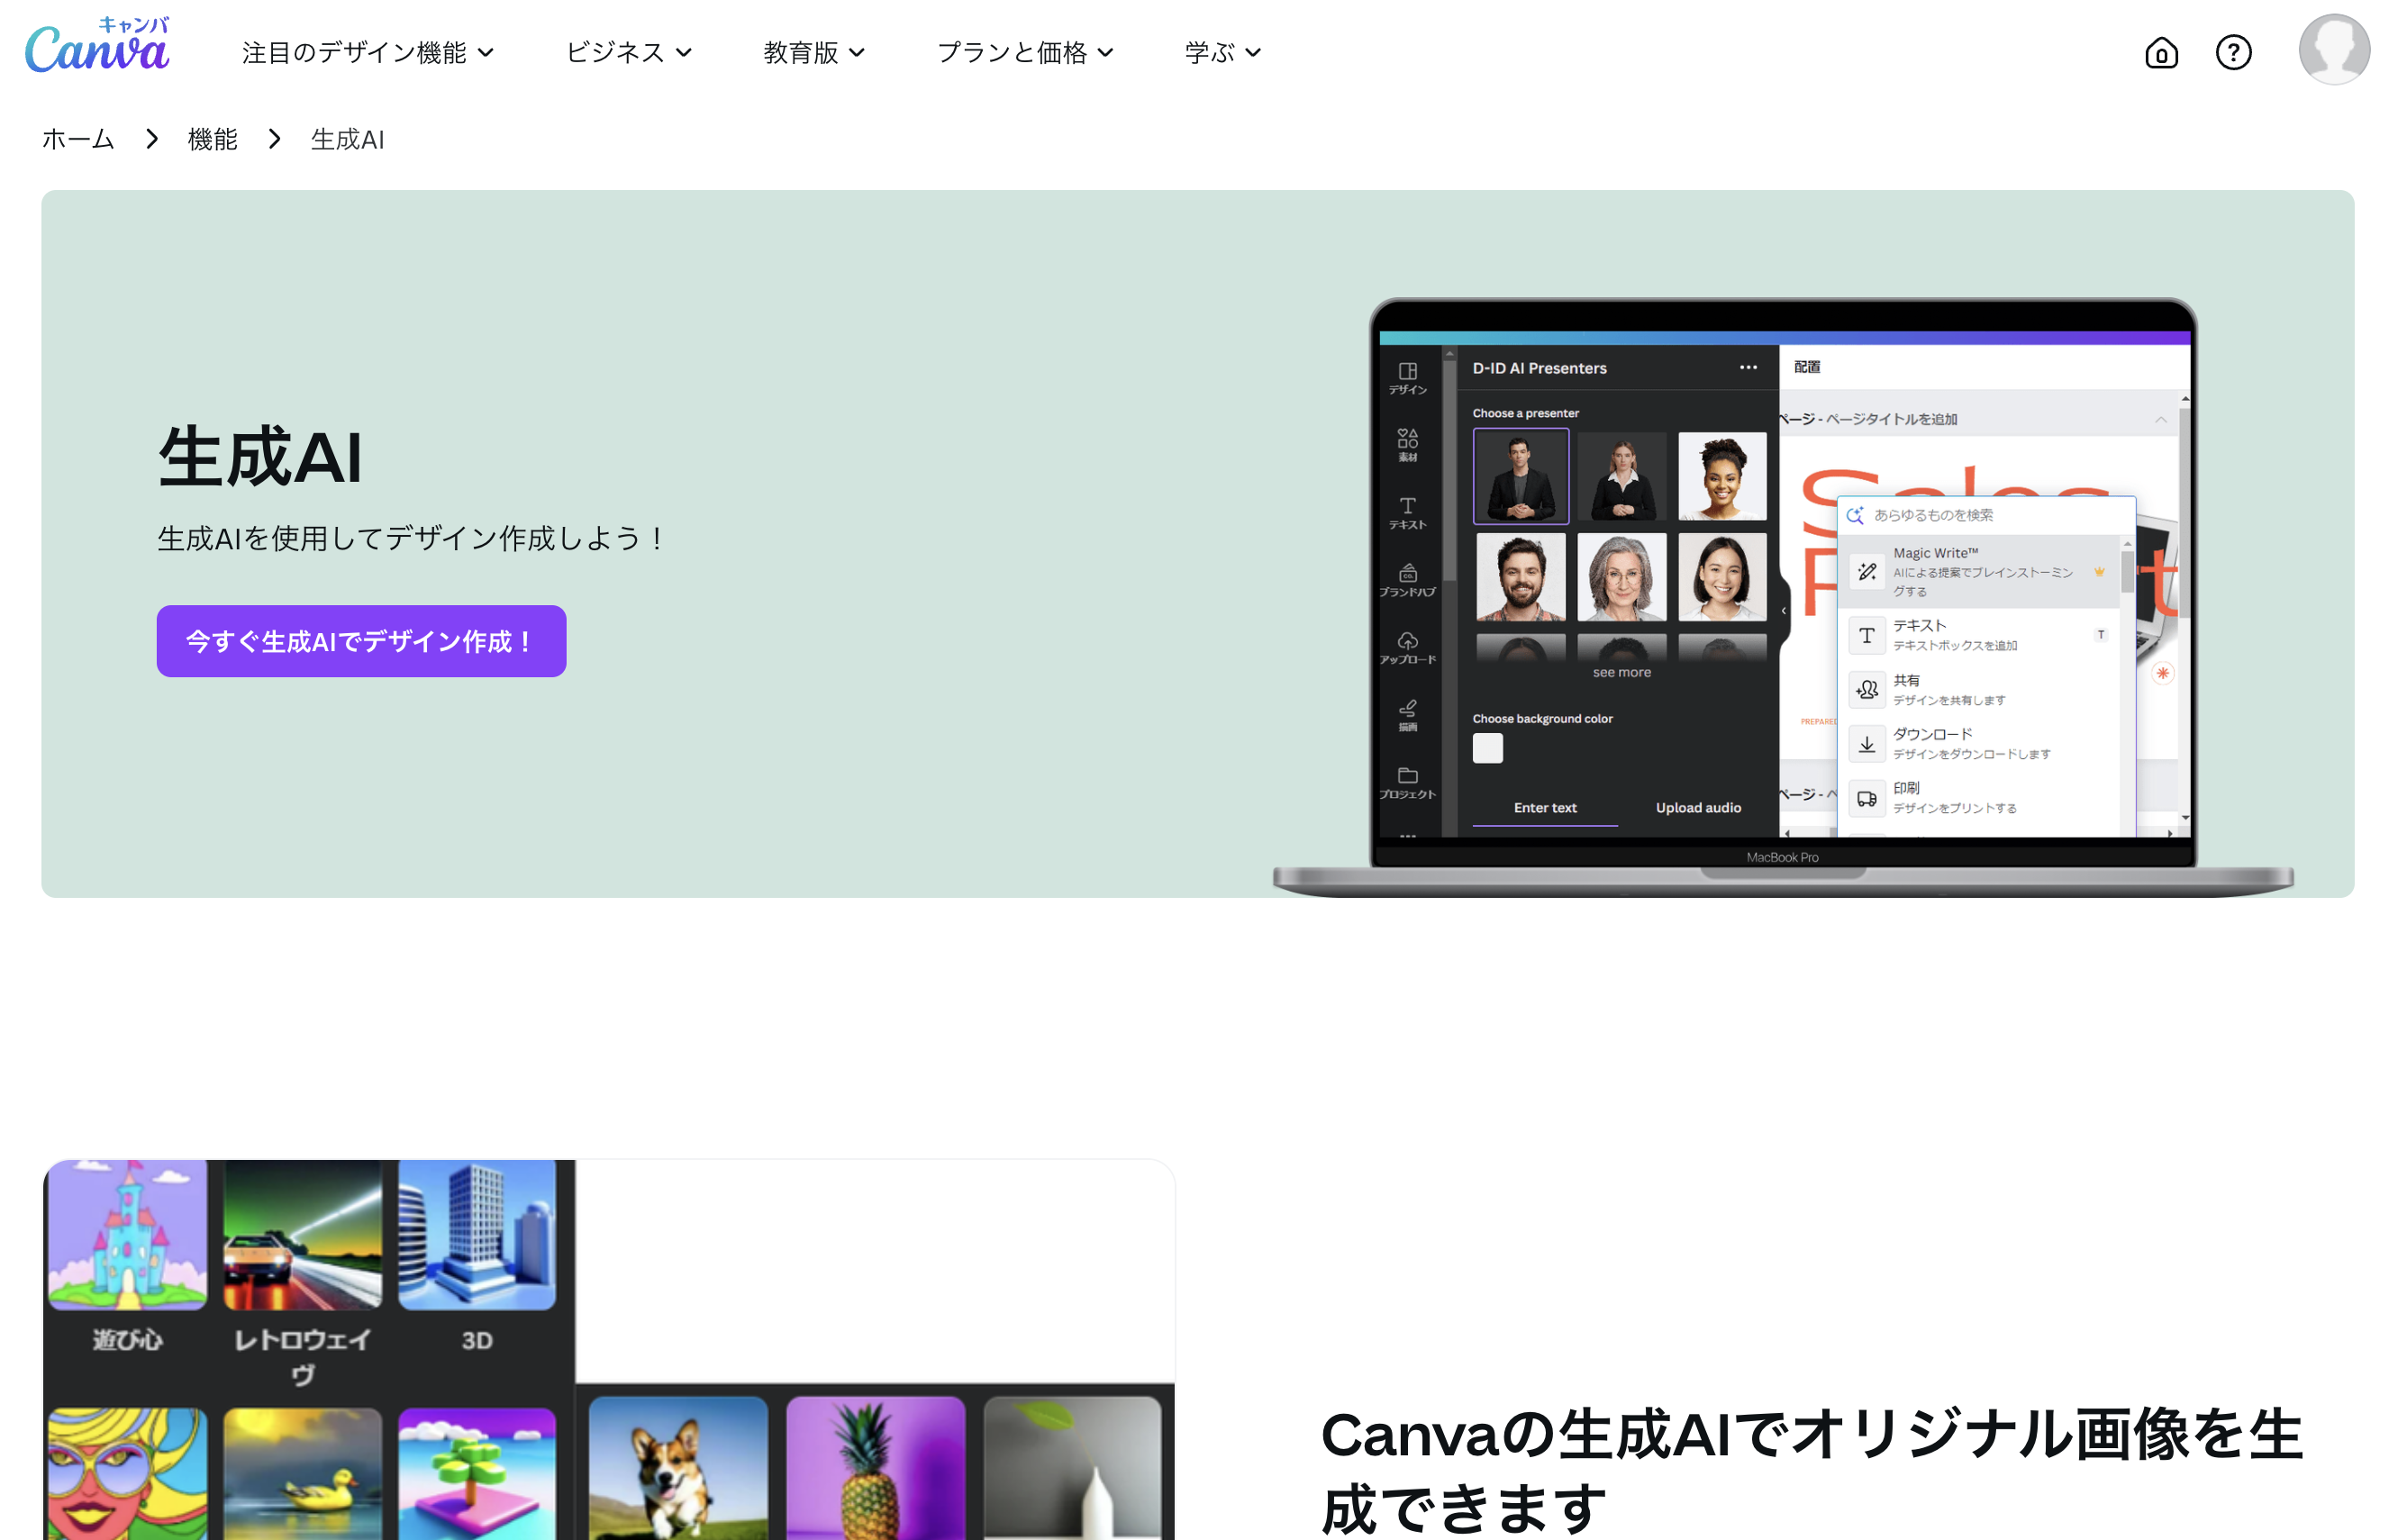Screen dimensions: 2407x1540
Task: Expand the 学ぶ menu
Action: (1222, 52)
